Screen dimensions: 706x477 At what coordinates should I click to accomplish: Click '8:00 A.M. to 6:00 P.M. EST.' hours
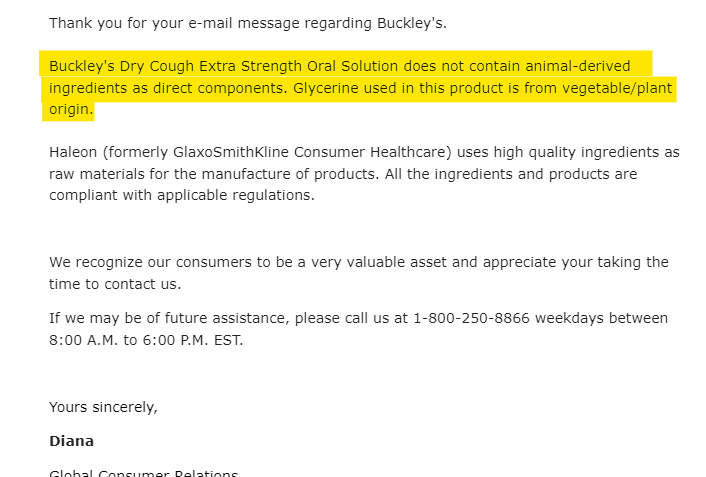(x=146, y=339)
